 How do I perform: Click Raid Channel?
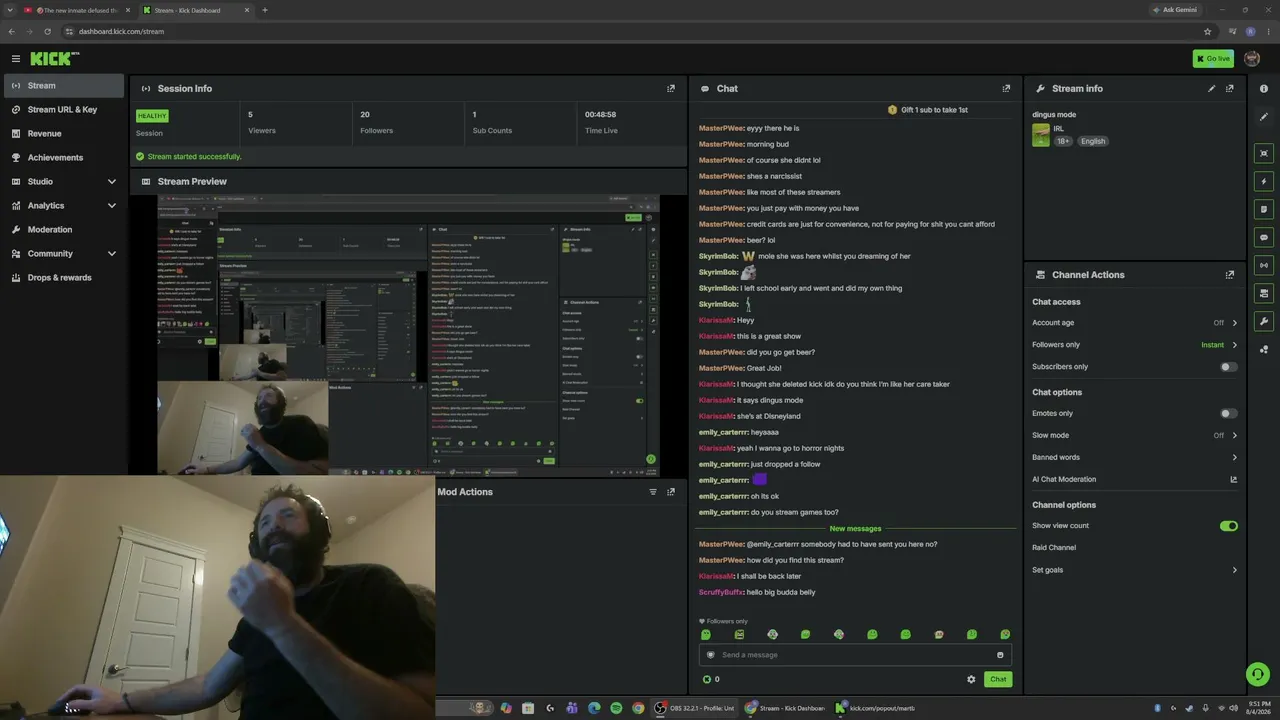click(1054, 548)
